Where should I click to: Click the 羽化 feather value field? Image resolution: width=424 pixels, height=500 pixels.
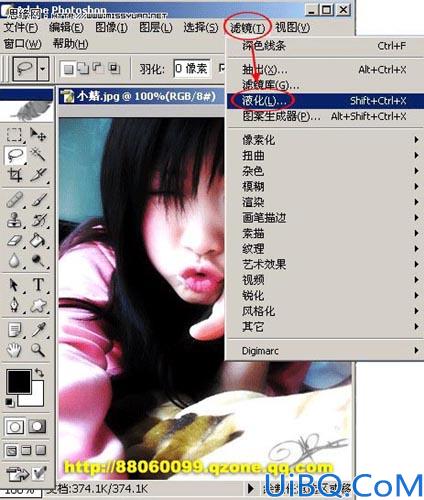click(192, 69)
